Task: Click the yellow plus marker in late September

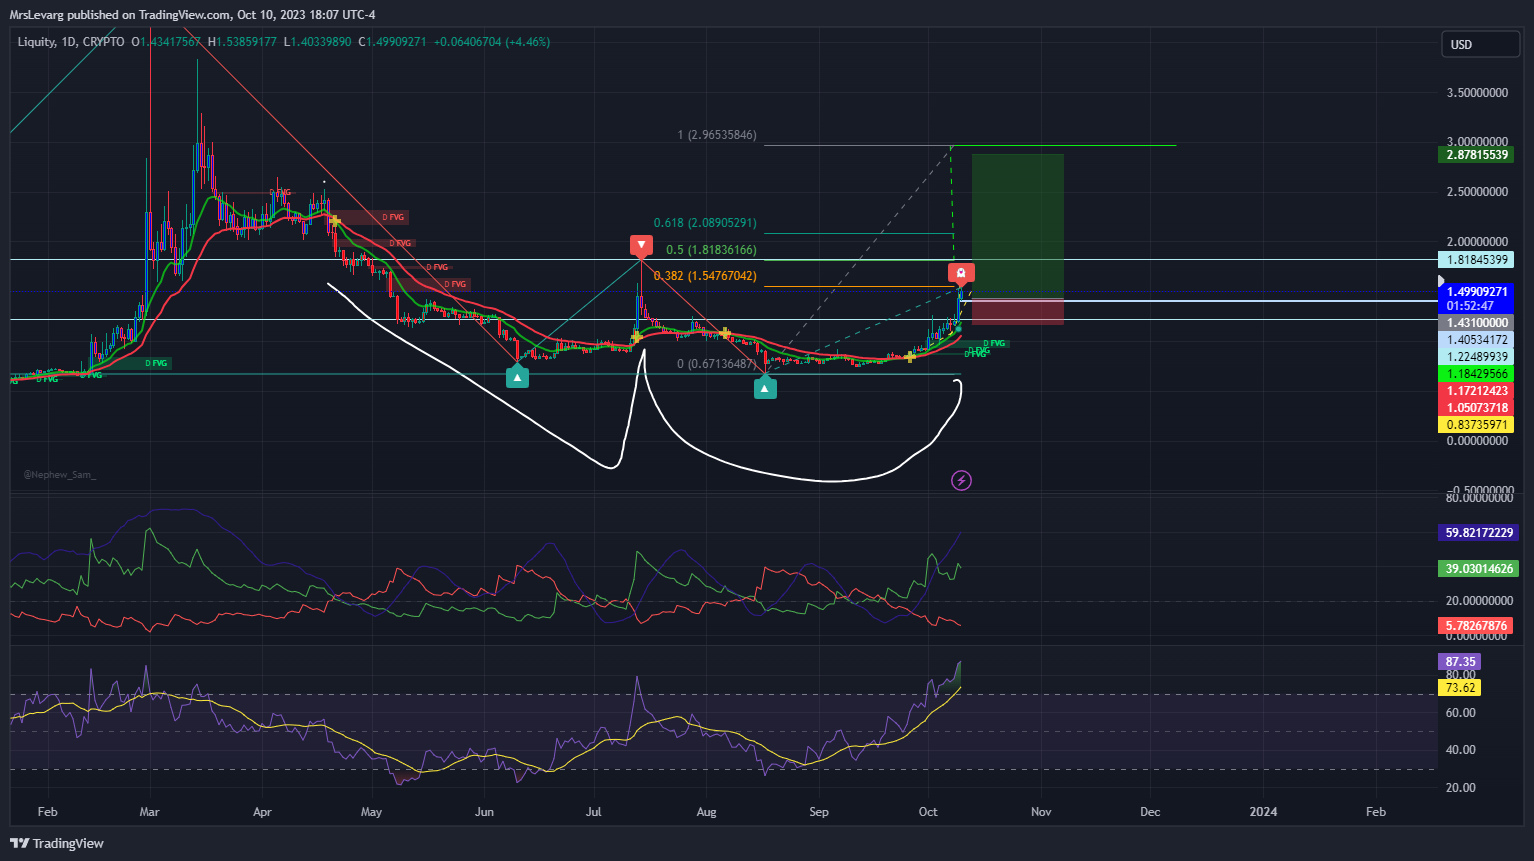Action: coord(910,356)
